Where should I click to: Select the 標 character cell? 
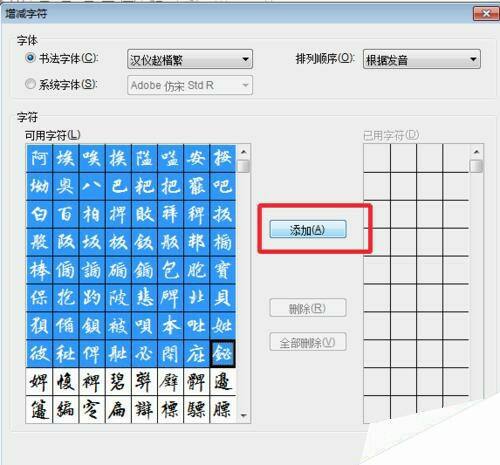(x=170, y=410)
